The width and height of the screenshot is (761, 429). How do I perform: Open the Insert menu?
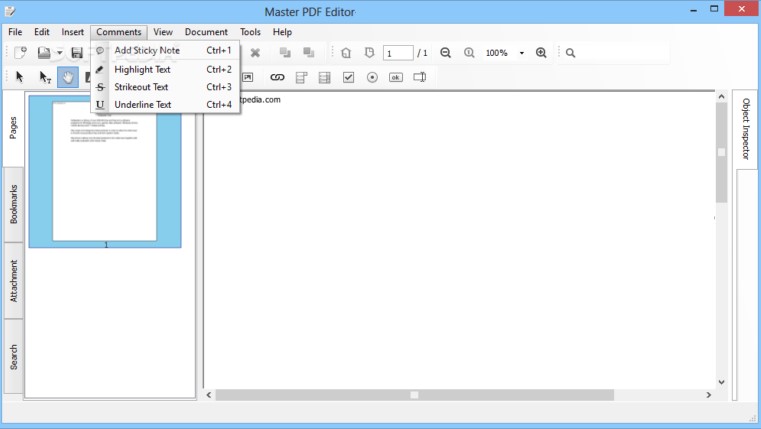72,32
